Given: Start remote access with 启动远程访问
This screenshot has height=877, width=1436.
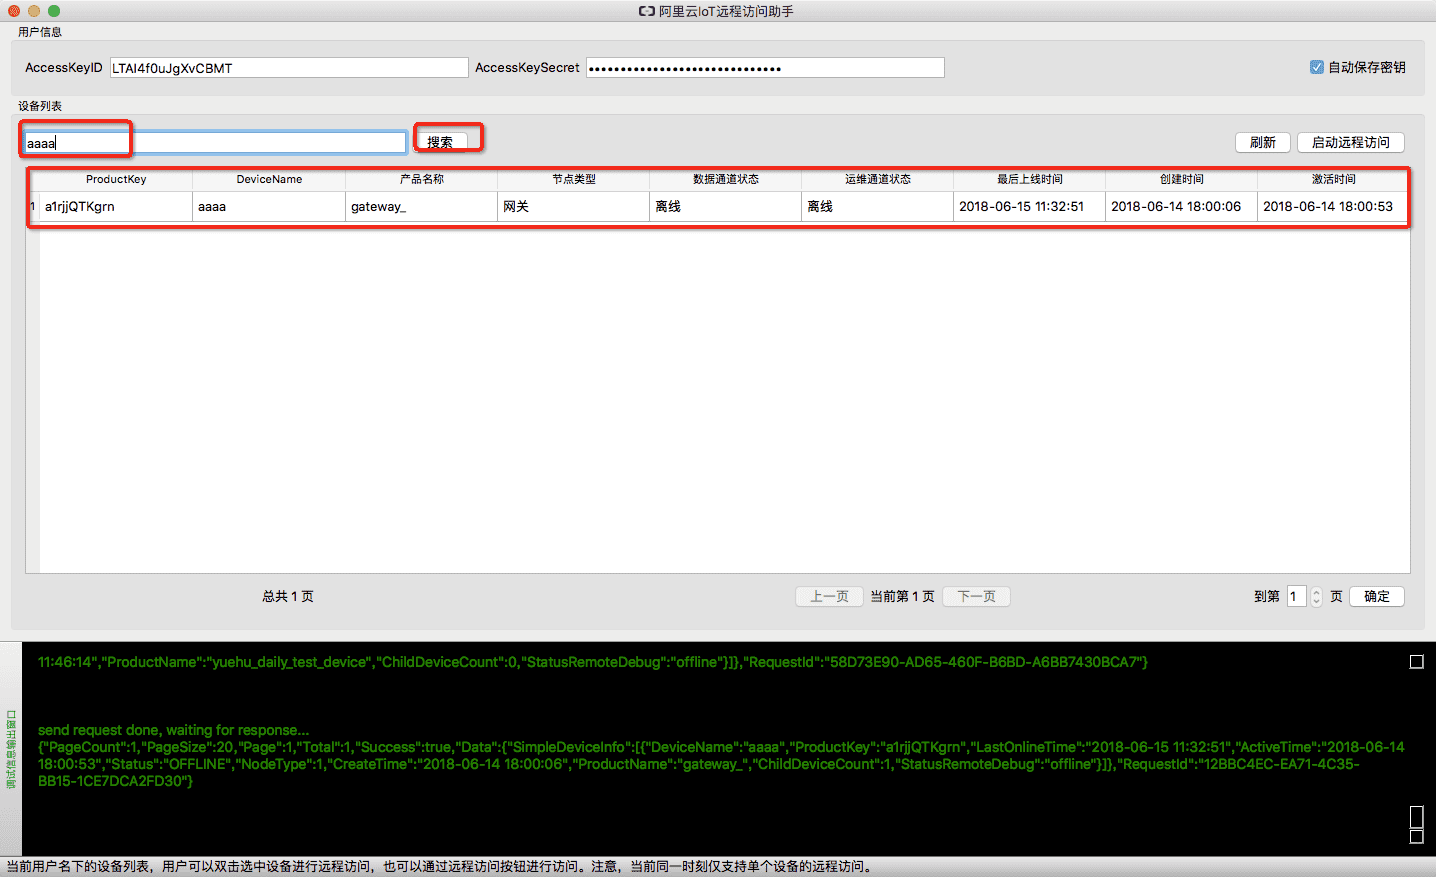Looking at the screenshot, I should pyautogui.click(x=1351, y=143).
